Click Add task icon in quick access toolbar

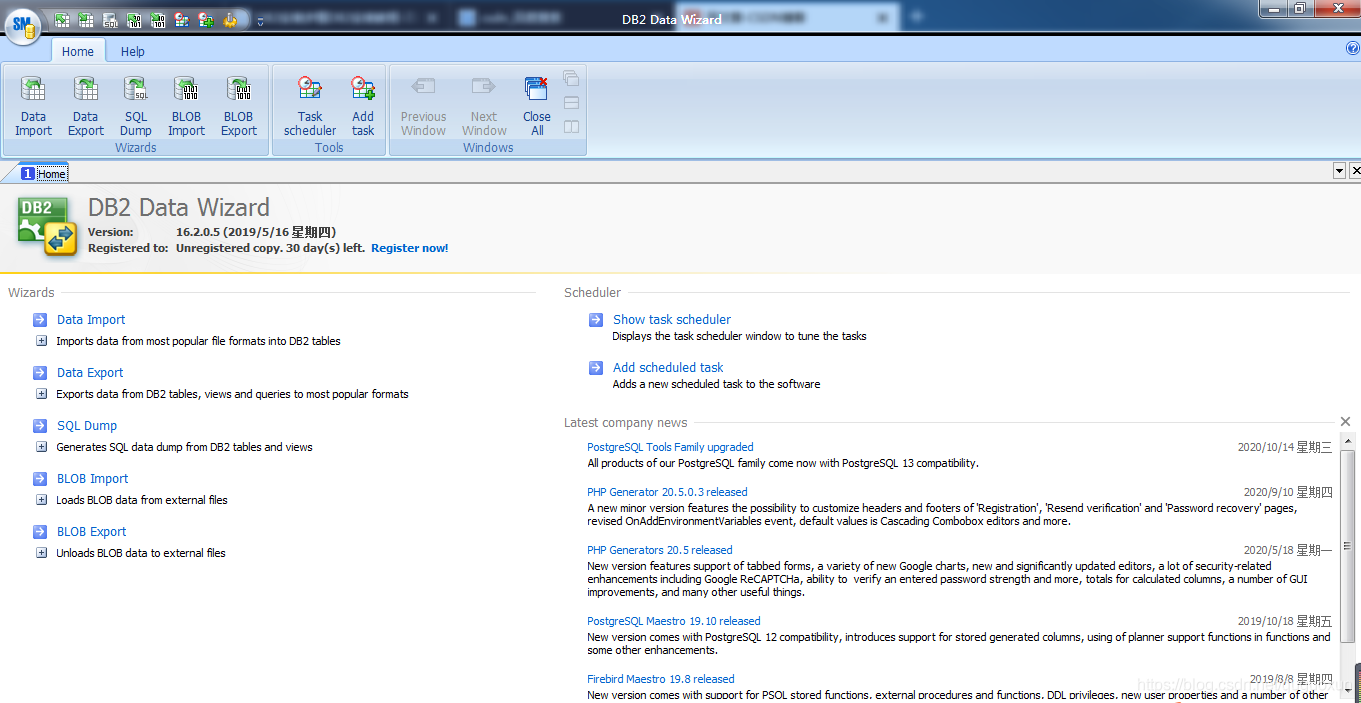206,19
